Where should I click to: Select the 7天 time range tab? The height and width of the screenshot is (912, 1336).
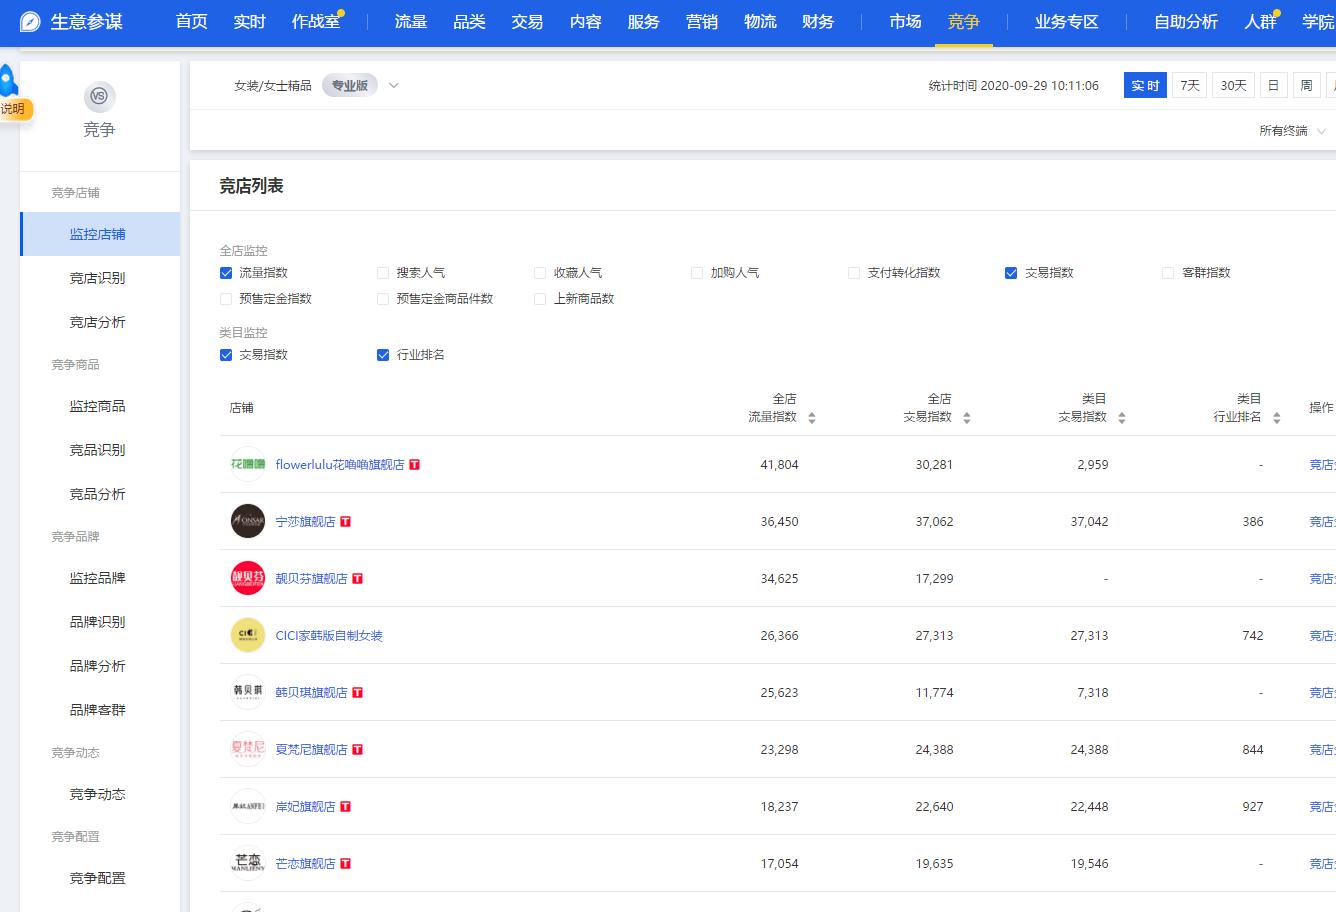click(1189, 85)
